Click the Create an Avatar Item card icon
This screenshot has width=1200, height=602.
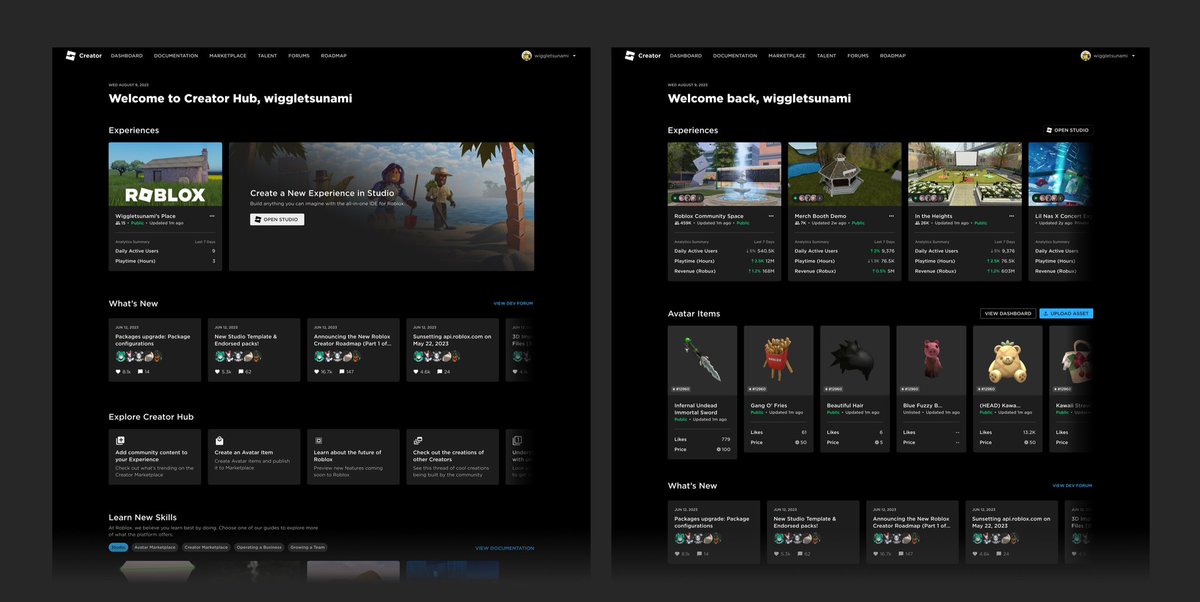pyautogui.click(x=219, y=440)
